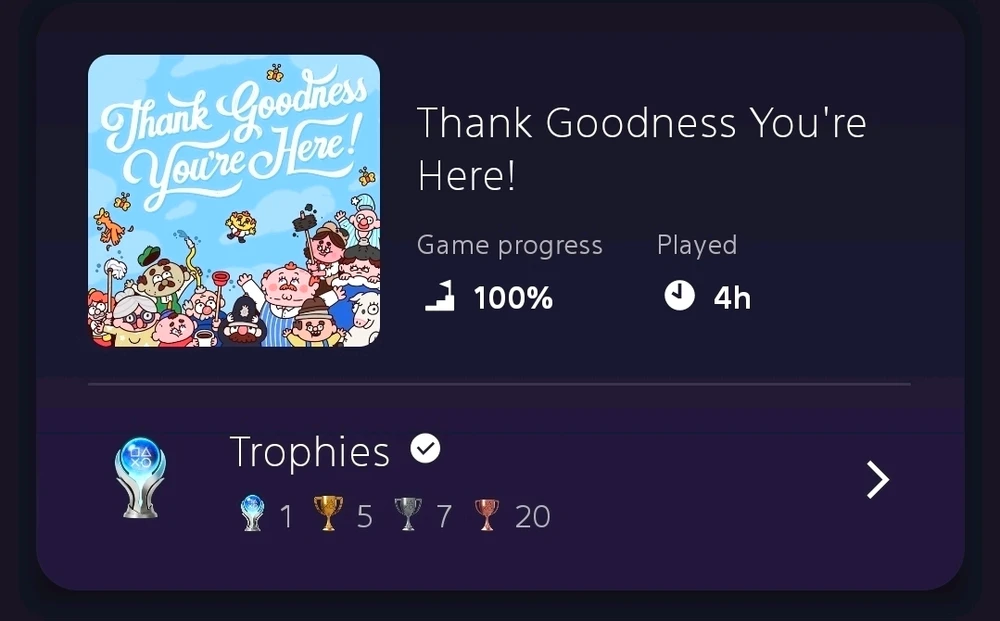Image resolution: width=1000 pixels, height=621 pixels.
Task: Click the game progress stairs icon
Action: coord(439,297)
